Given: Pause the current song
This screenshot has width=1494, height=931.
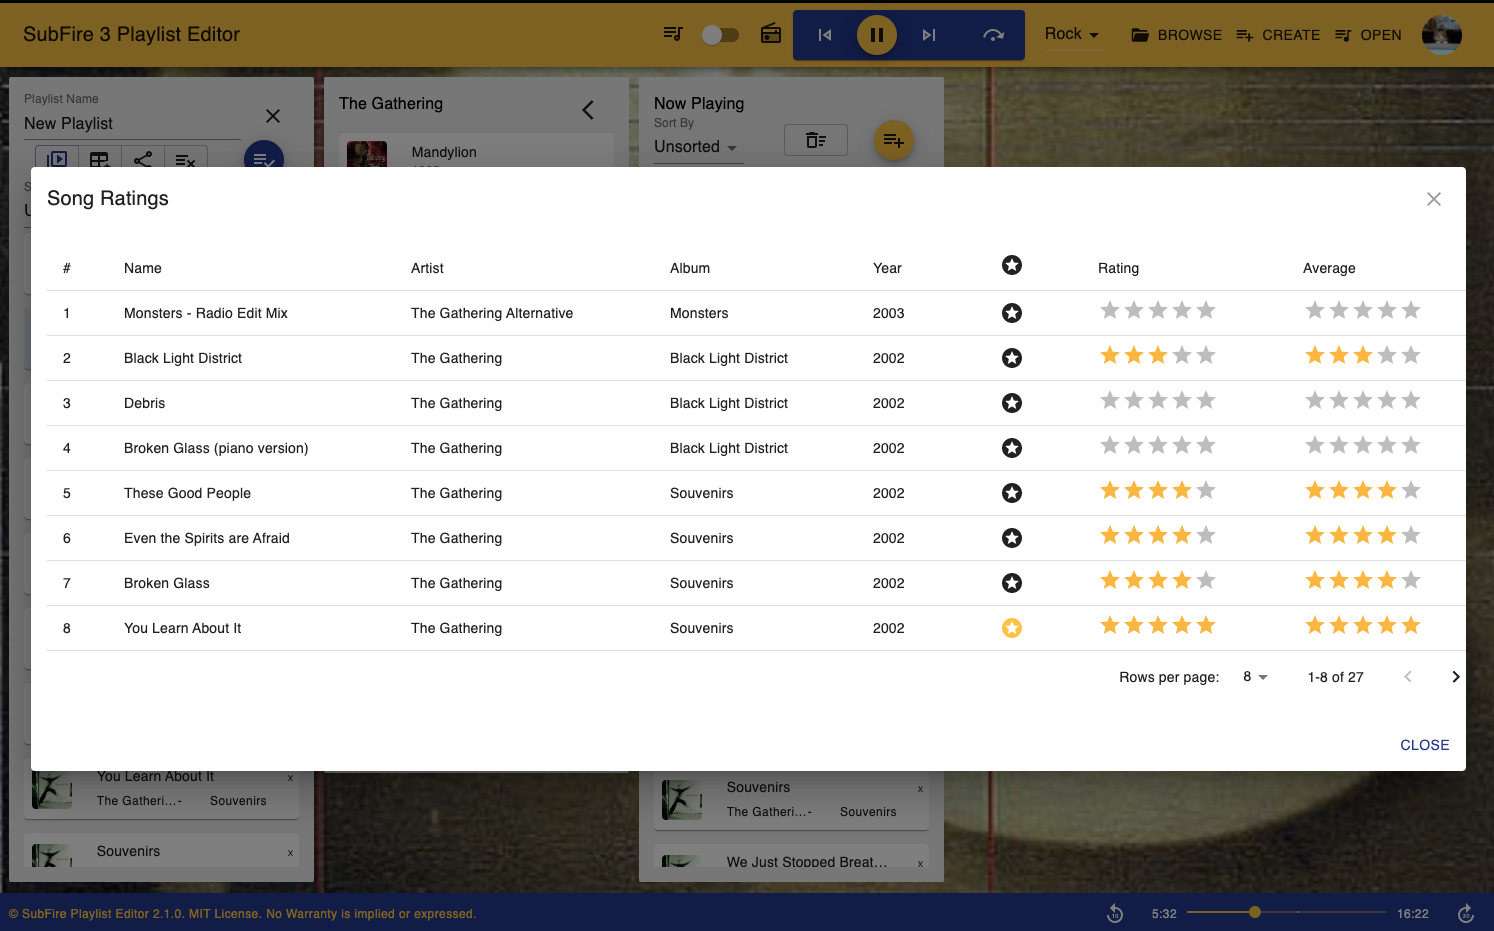Looking at the screenshot, I should pos(877,35).
